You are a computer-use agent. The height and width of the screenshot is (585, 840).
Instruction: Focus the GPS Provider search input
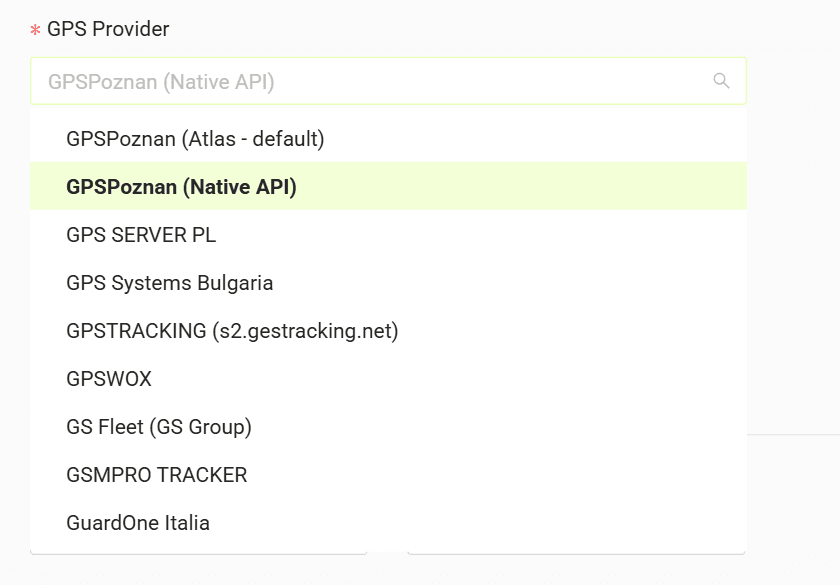pos(388,81)
